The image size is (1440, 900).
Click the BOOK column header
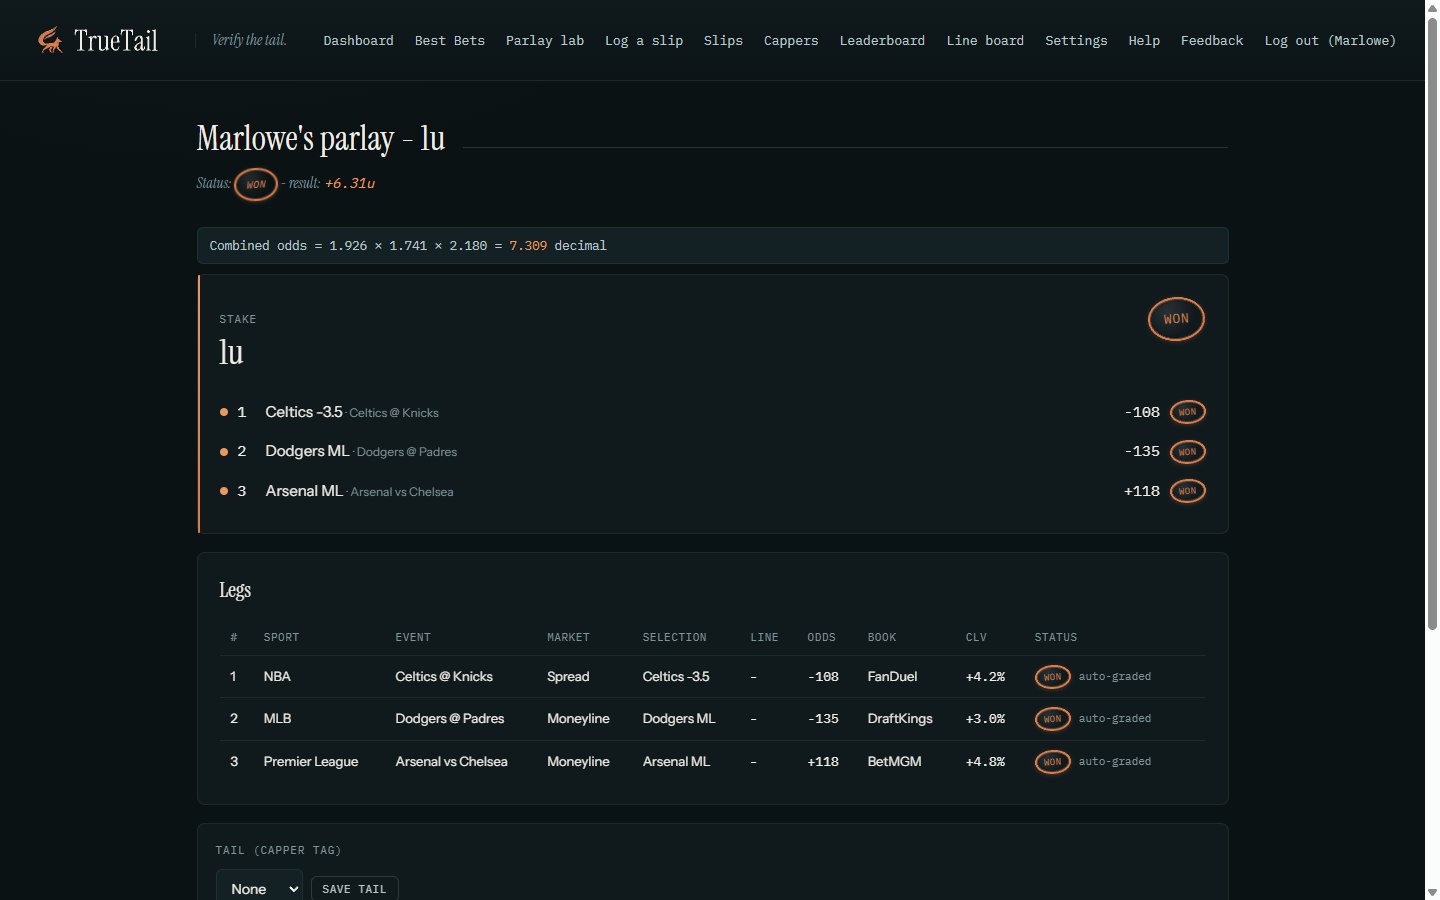pos(882,637)
